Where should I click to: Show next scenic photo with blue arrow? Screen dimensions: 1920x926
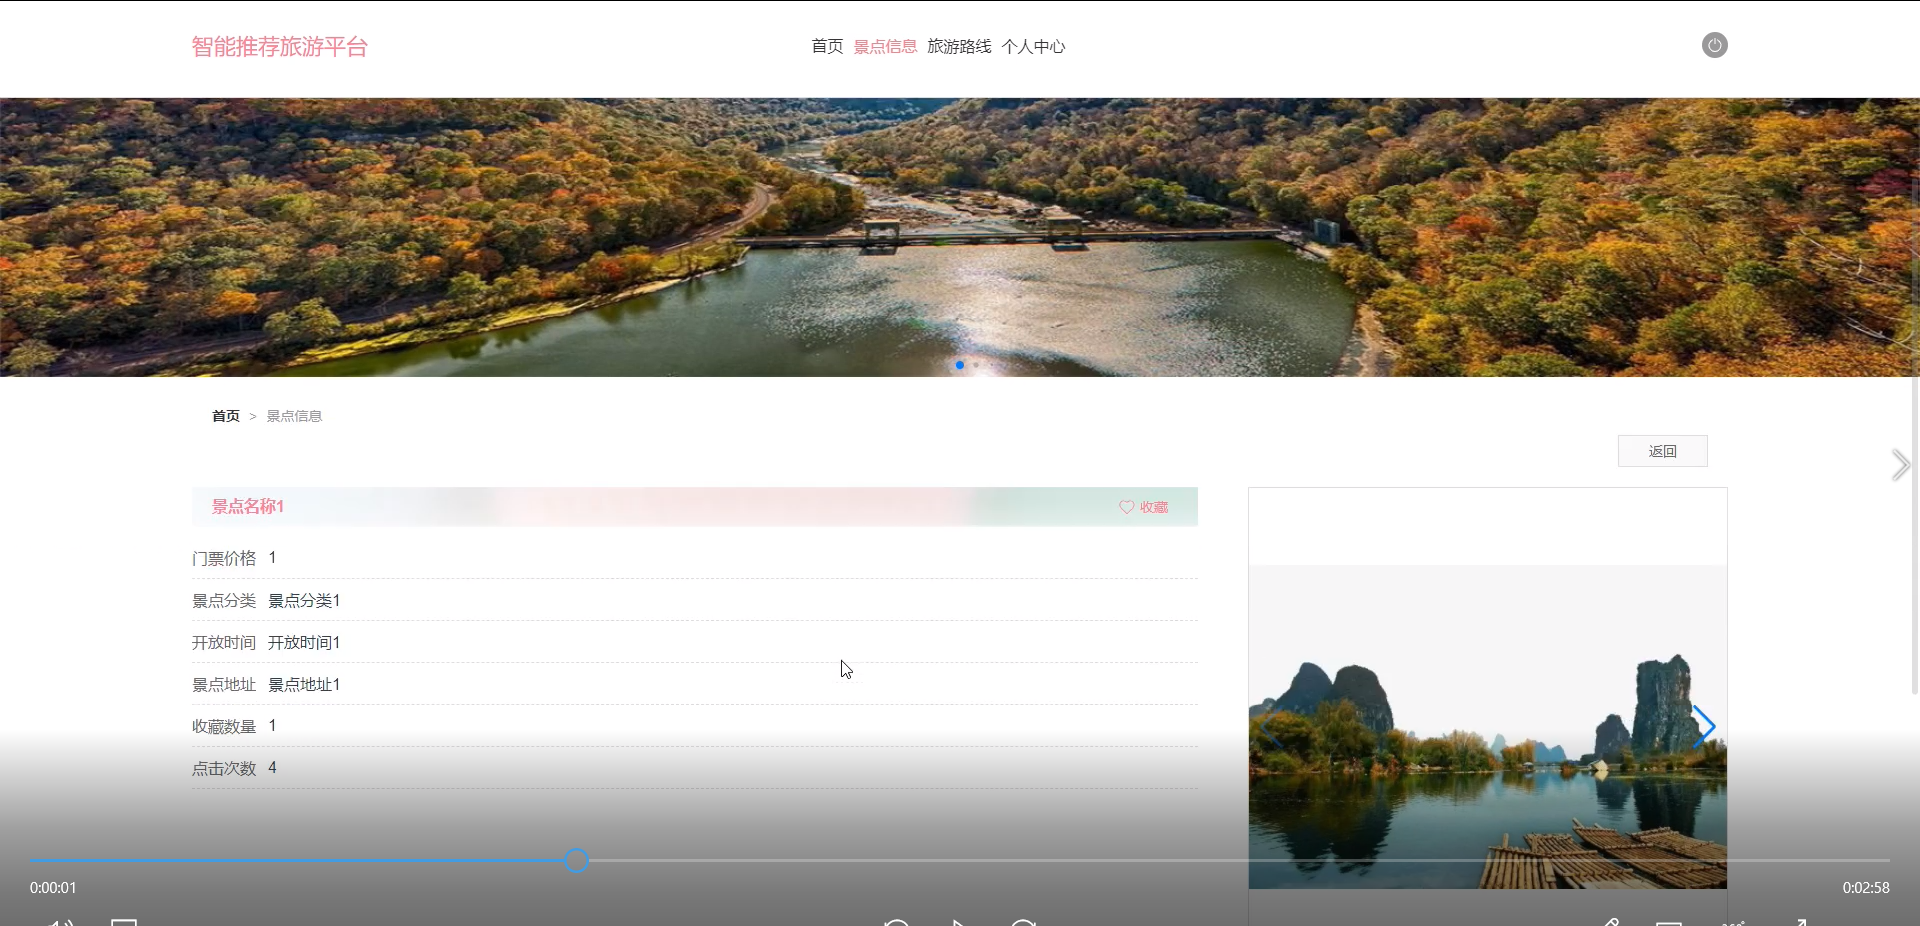point(1704,727)
